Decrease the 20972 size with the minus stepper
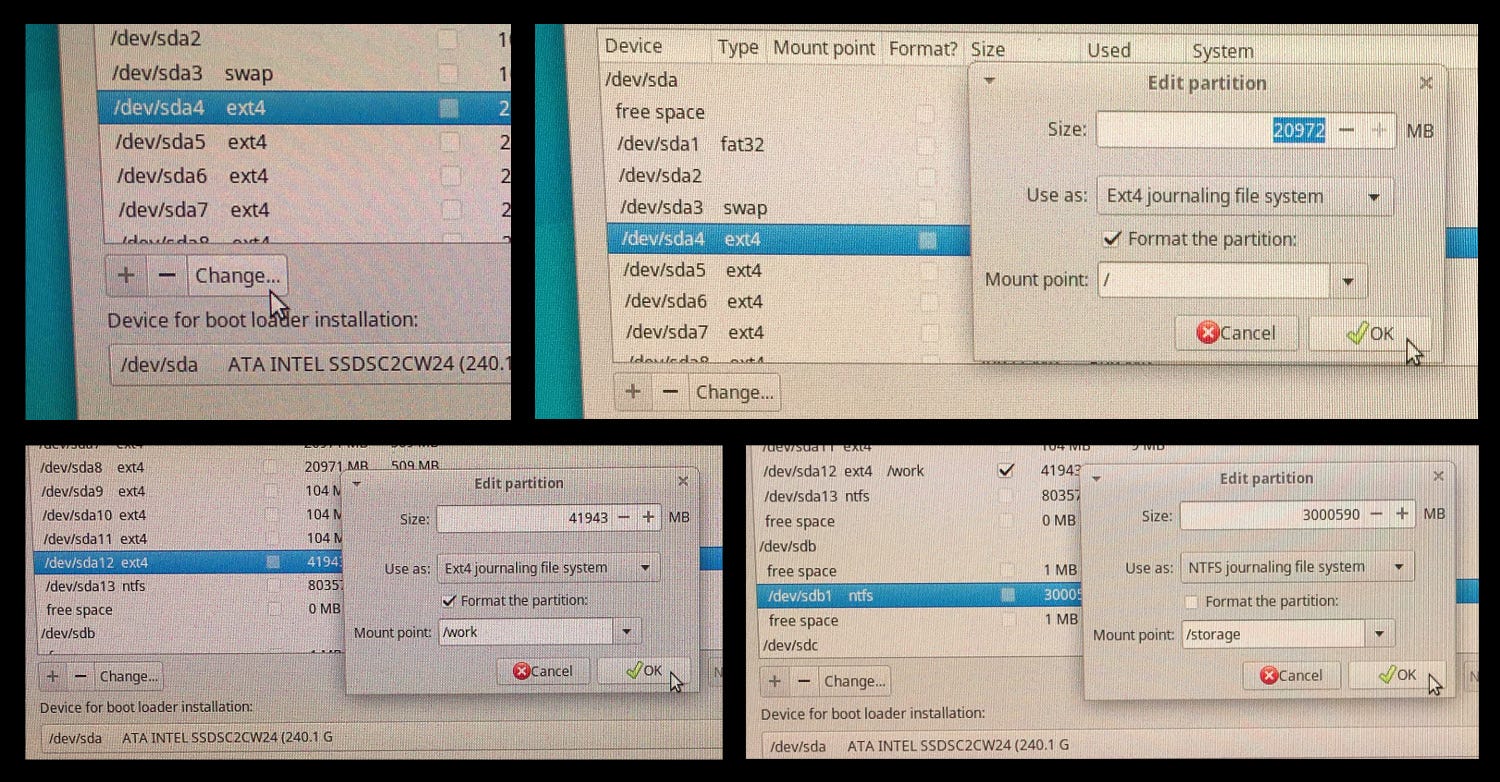Viewport: 1500px width, 782px height. pyautogui.click(x=1347, y=130)
